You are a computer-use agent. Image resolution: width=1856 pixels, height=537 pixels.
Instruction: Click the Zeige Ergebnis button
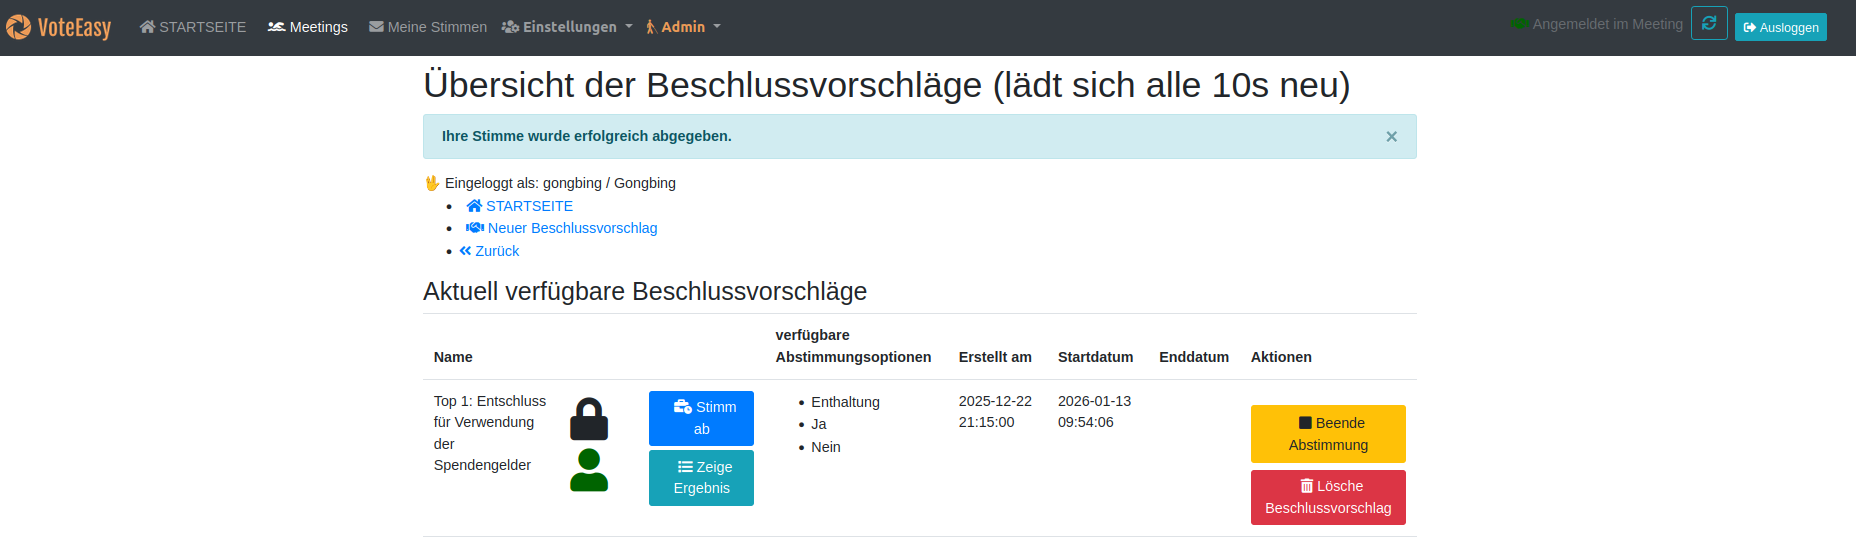[701, 478]
